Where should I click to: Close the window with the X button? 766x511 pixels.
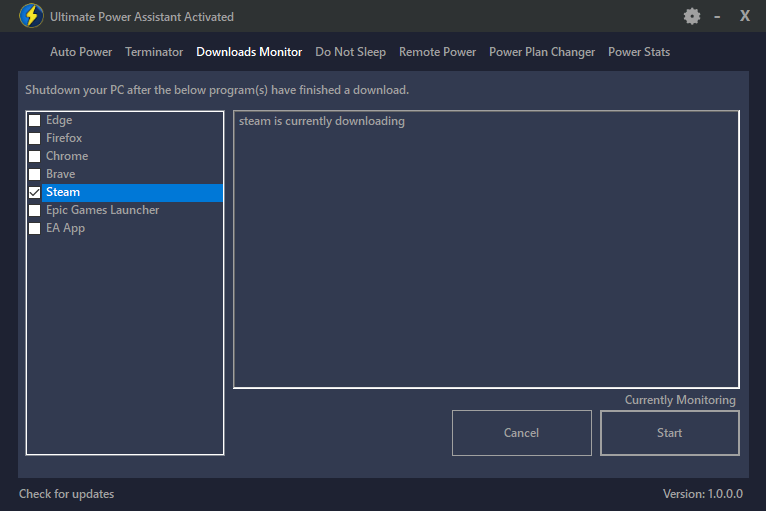[x=745, y=16]
